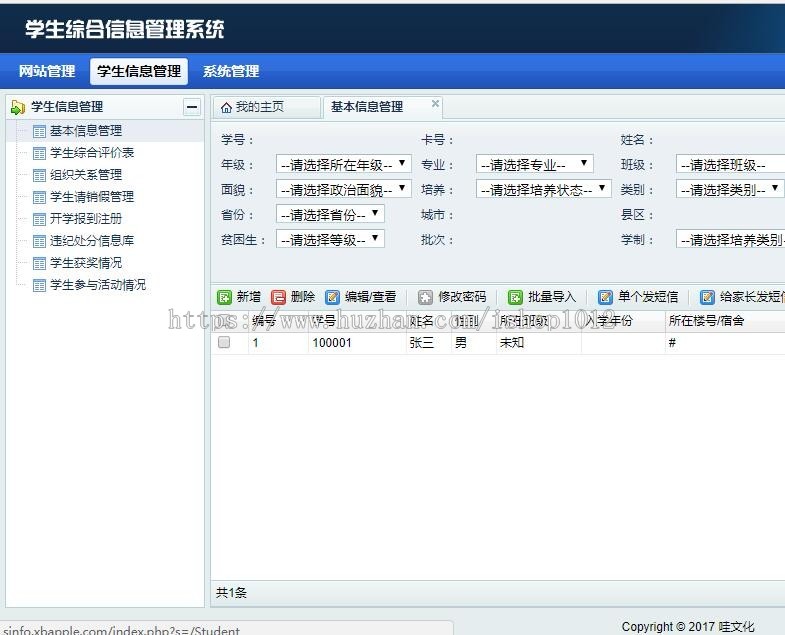Open 学生参与活动情况 in the sidebar

coord(98,285)
